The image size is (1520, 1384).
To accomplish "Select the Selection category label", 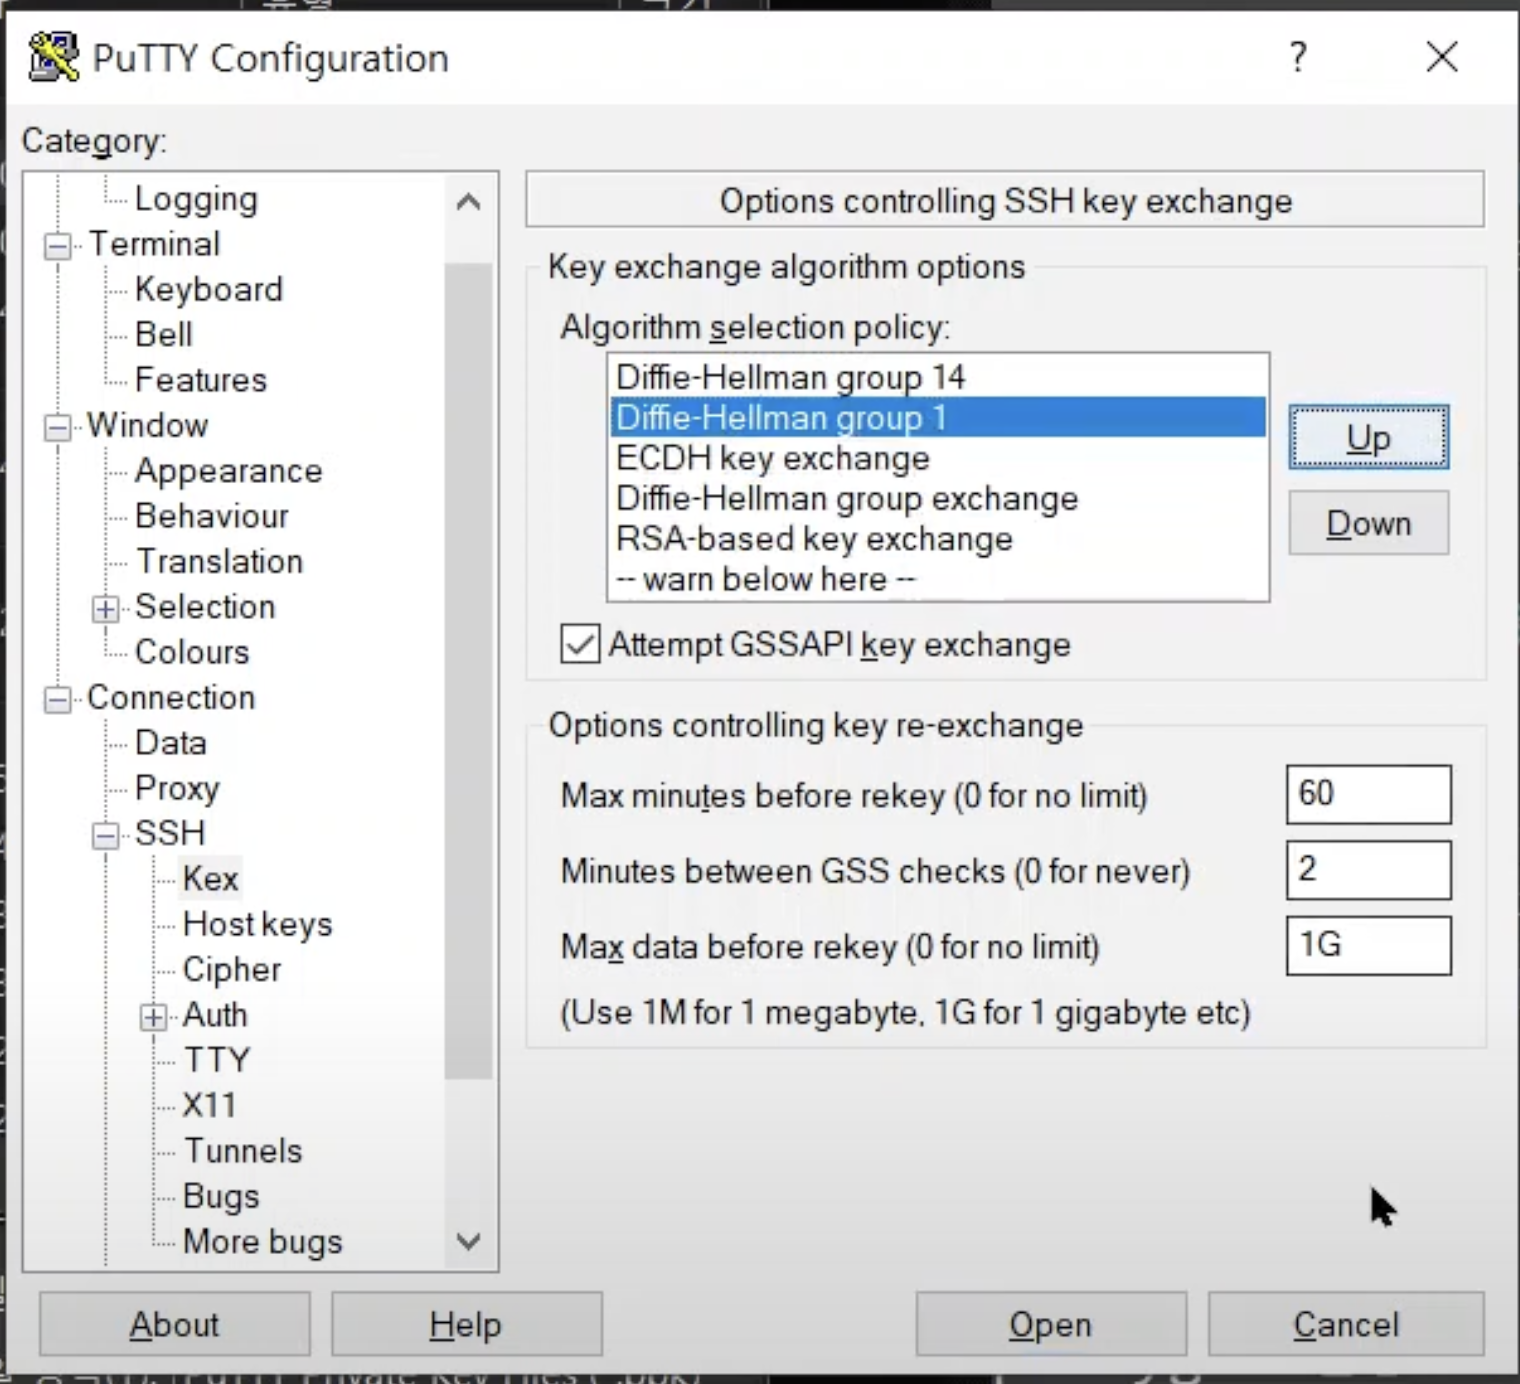I will point(205,607).
